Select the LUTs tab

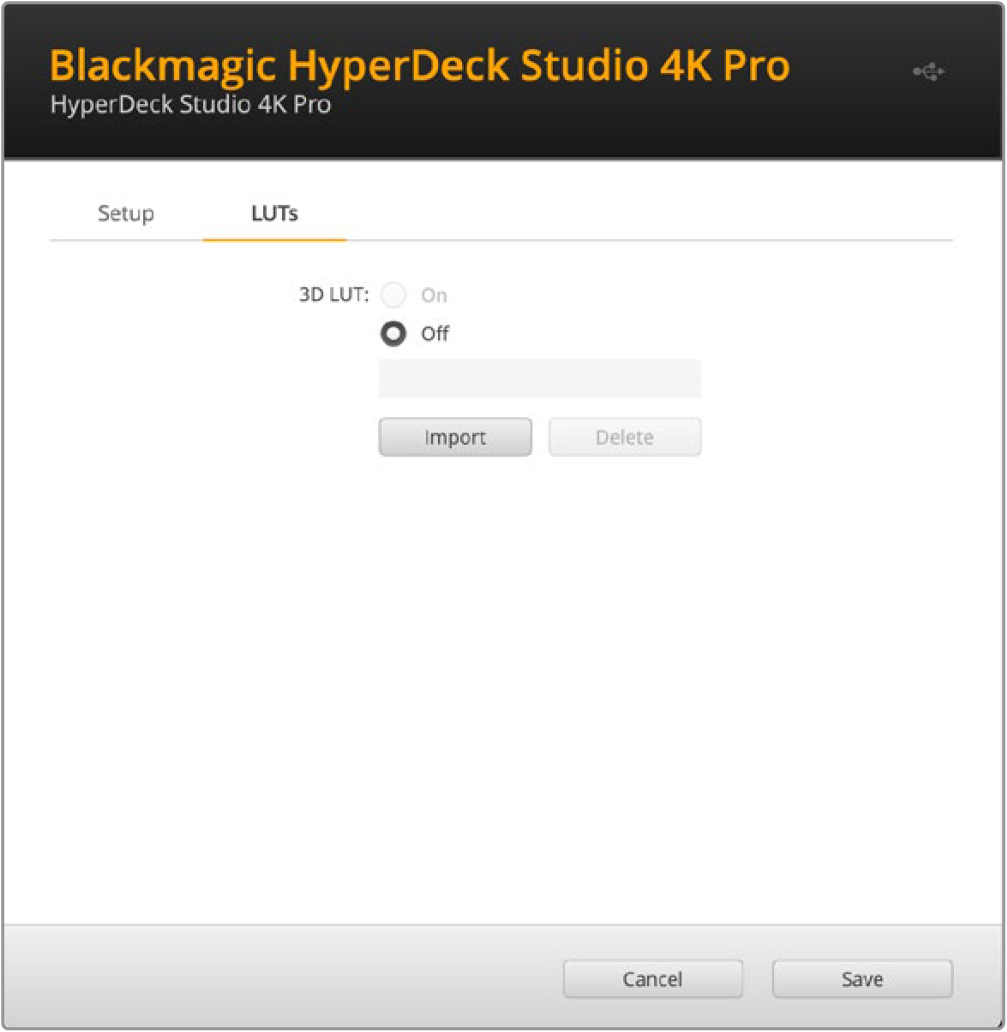click(274, 214)
